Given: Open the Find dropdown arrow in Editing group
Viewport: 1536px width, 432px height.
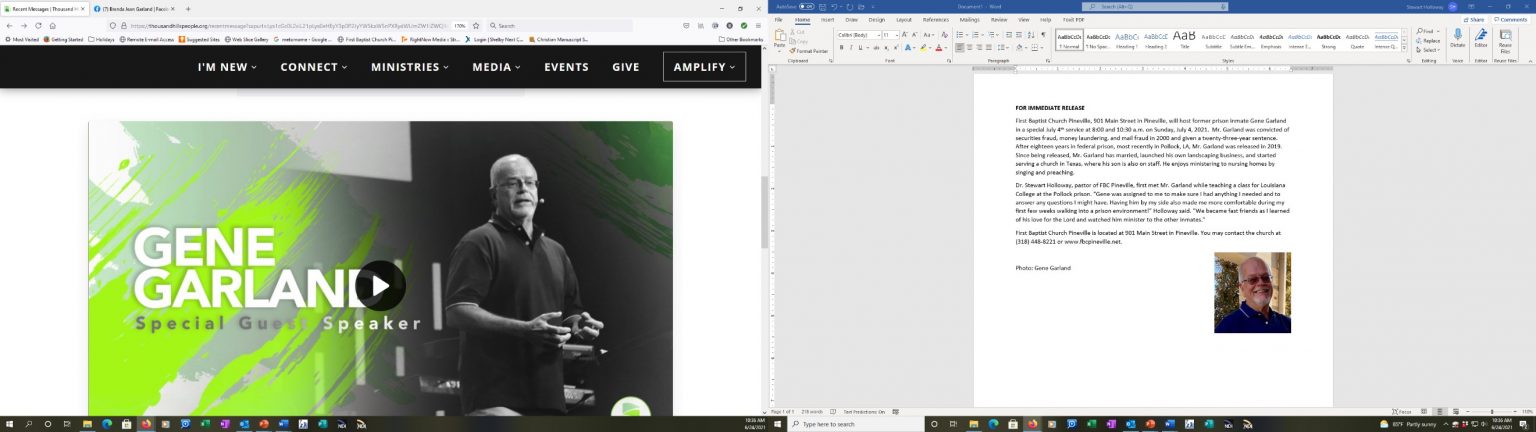Looking at the screenshot, I should (1438, 31).
